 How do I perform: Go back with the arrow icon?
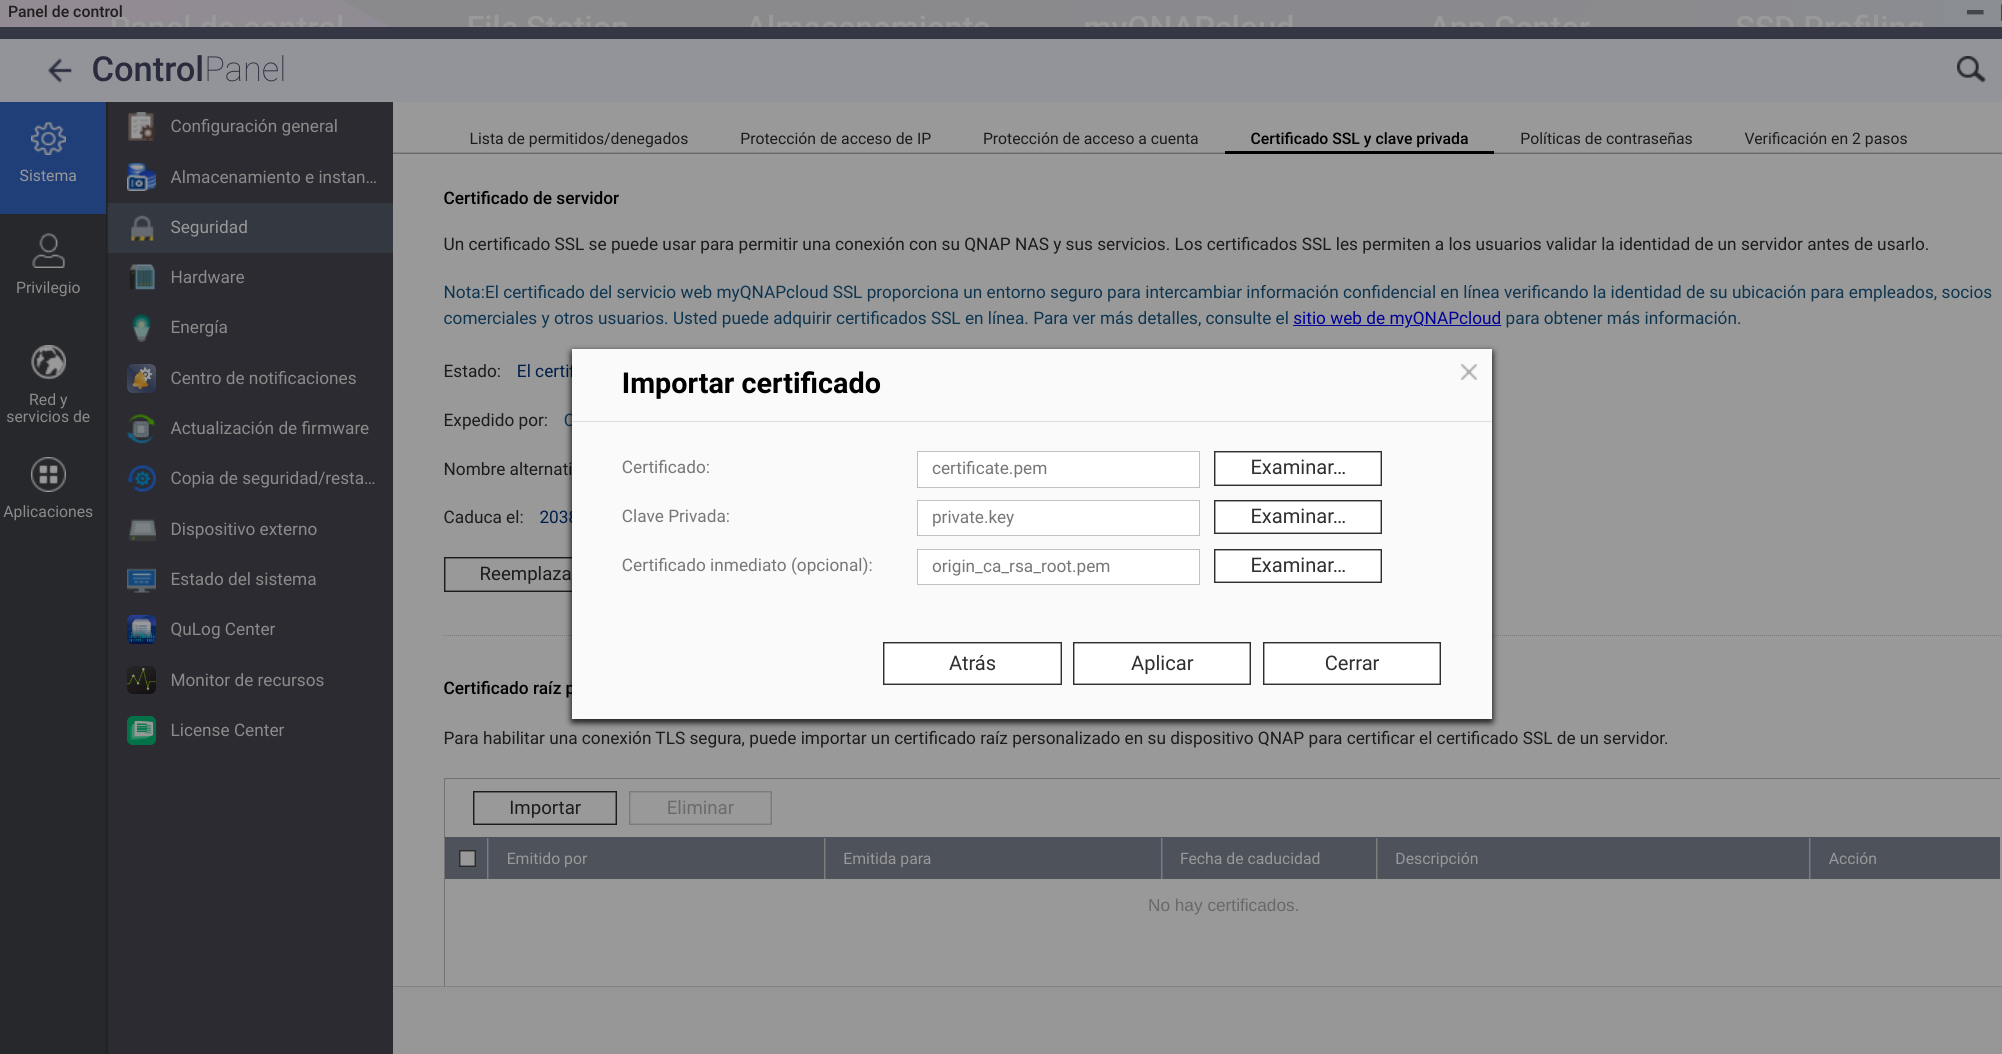tap(60, 70)
